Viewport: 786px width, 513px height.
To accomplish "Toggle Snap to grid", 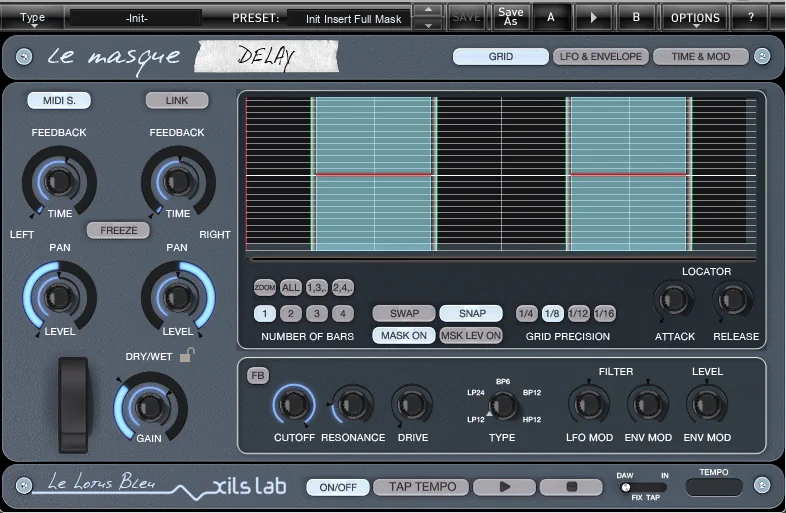I will point(471,313).
